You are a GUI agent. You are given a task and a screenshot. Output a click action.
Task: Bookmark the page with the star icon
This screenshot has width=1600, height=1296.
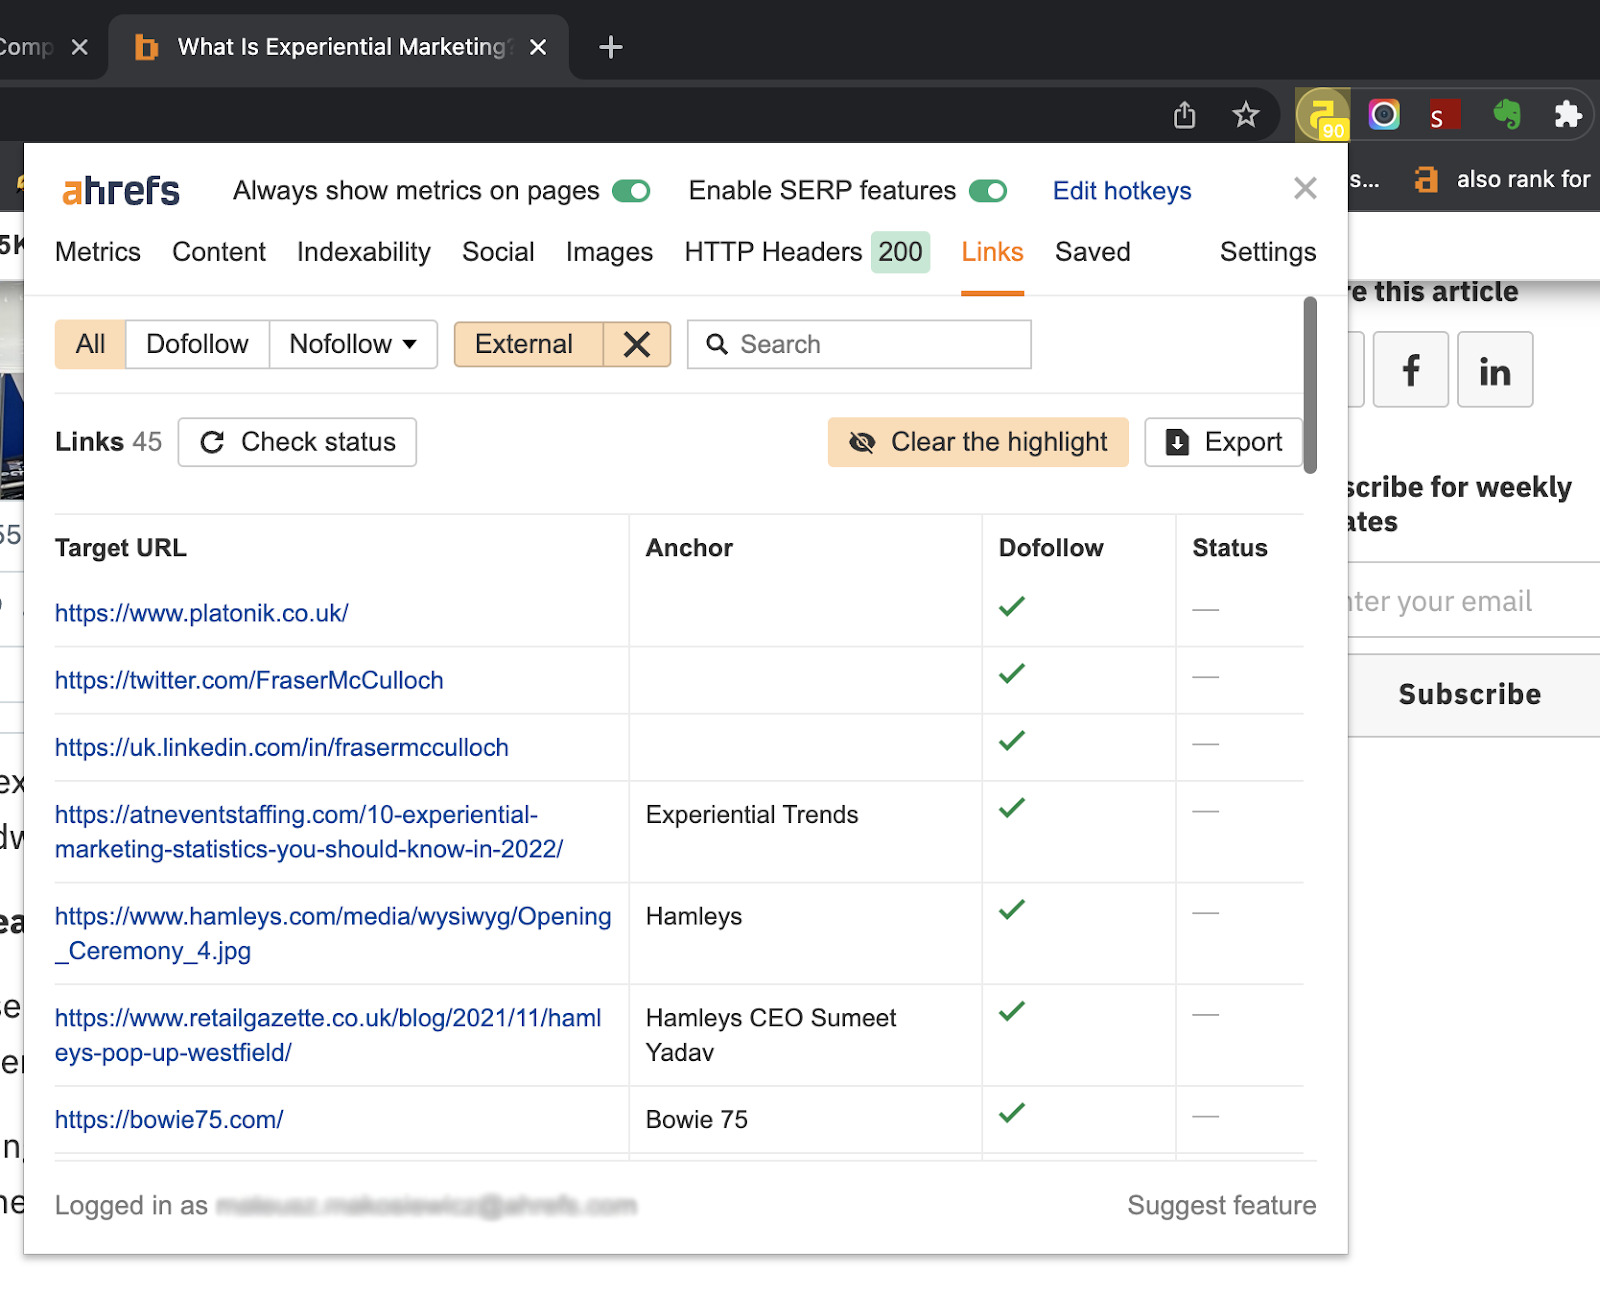1245,114
